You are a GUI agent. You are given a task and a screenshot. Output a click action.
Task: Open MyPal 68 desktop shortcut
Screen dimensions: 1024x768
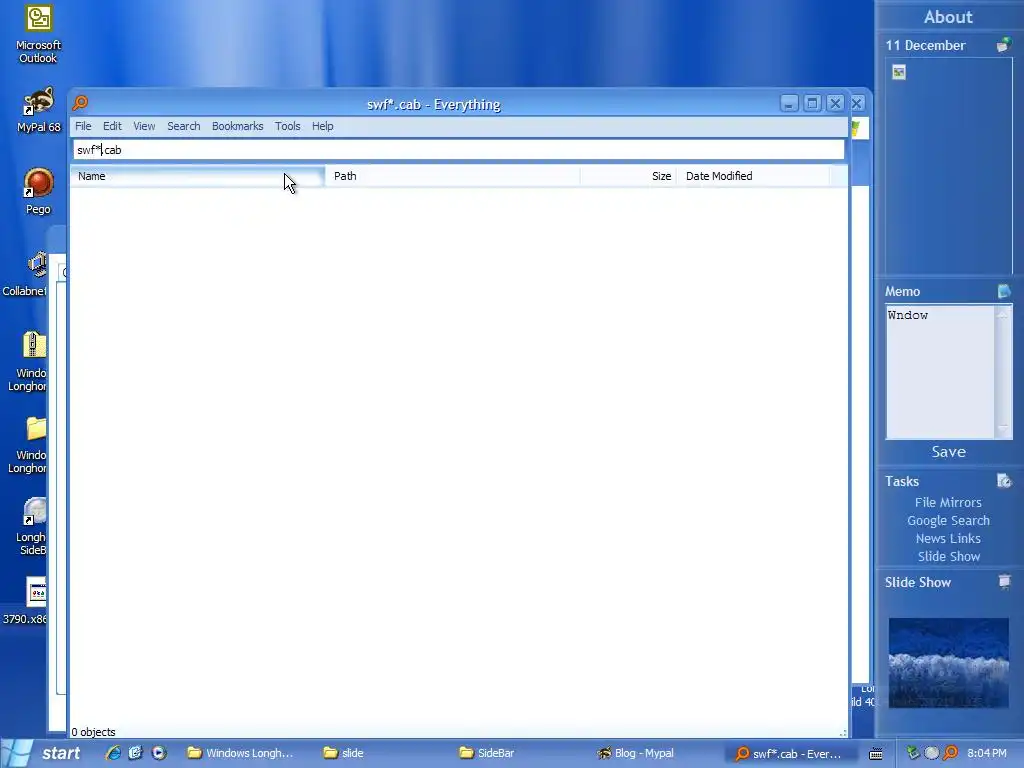[x=39, y=110]
